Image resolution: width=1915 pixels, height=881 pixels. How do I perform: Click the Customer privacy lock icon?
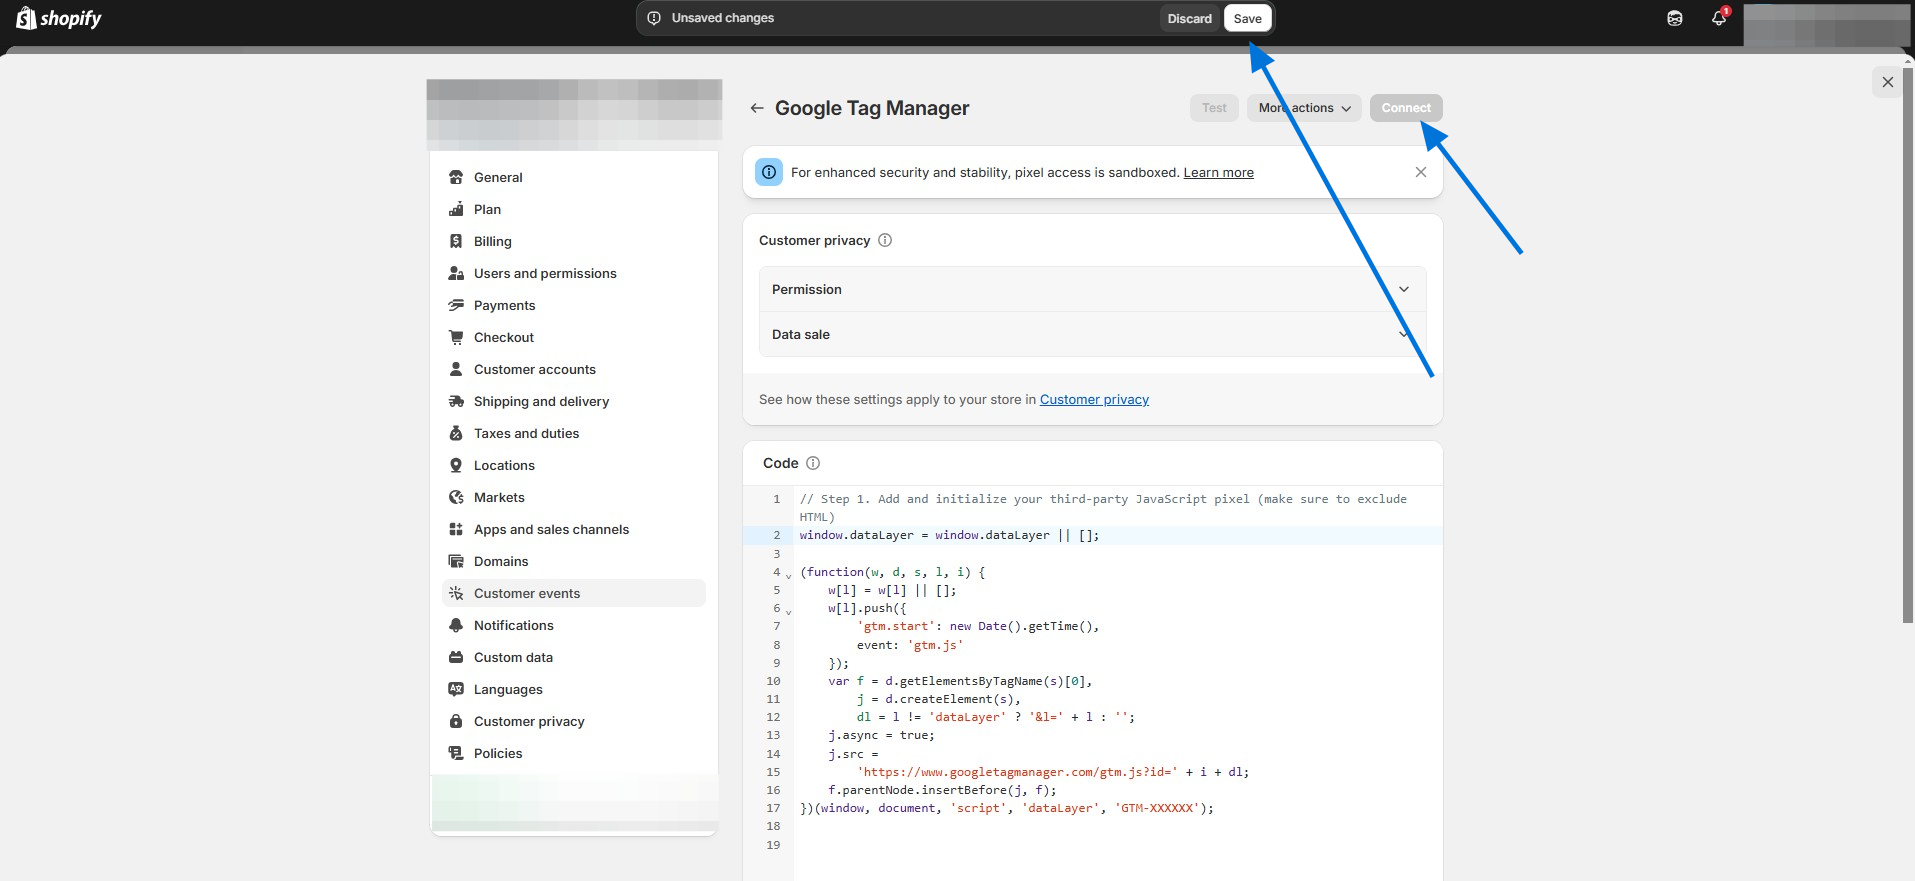pos(456,721)
